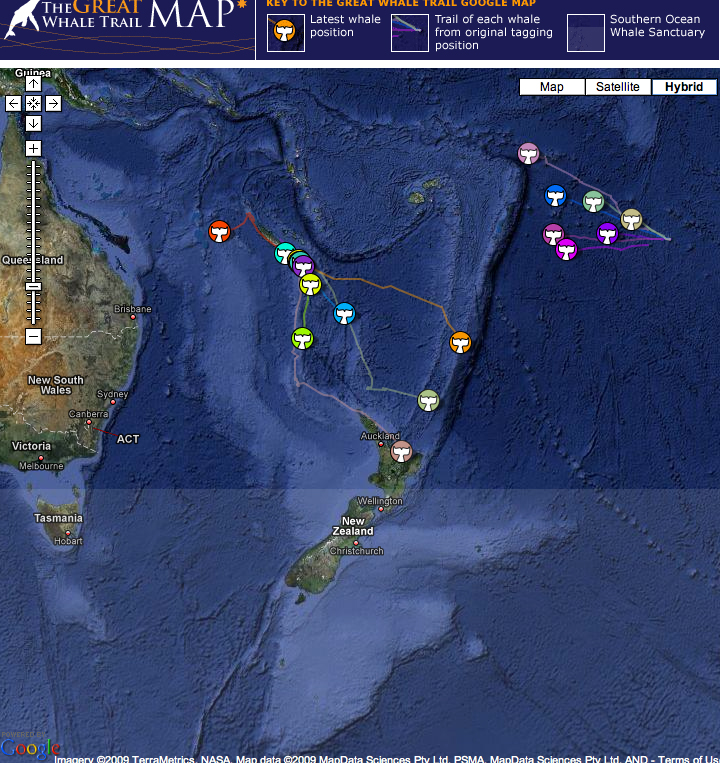Click the sage green whale marker north of Auckland
The image size is (720, 763).
[x=429, y=401]
